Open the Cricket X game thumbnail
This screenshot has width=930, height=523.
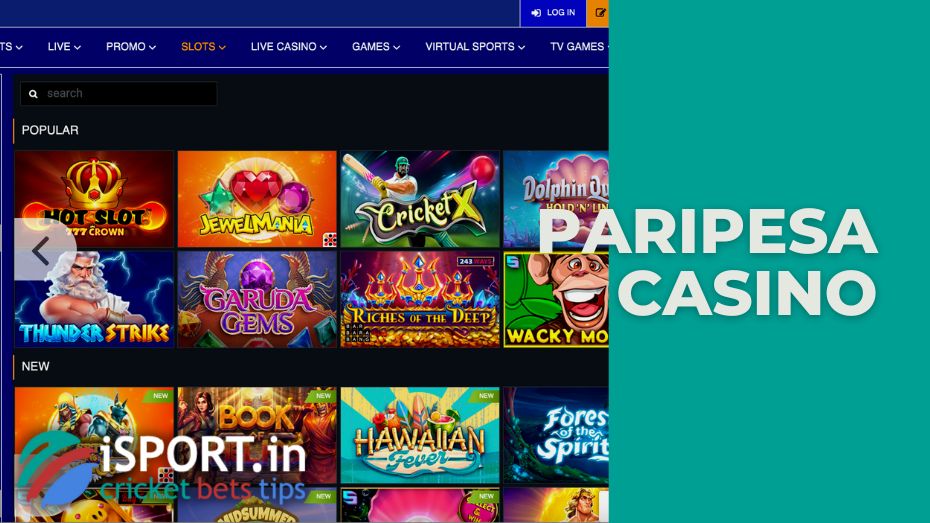[x=420, y=199]
